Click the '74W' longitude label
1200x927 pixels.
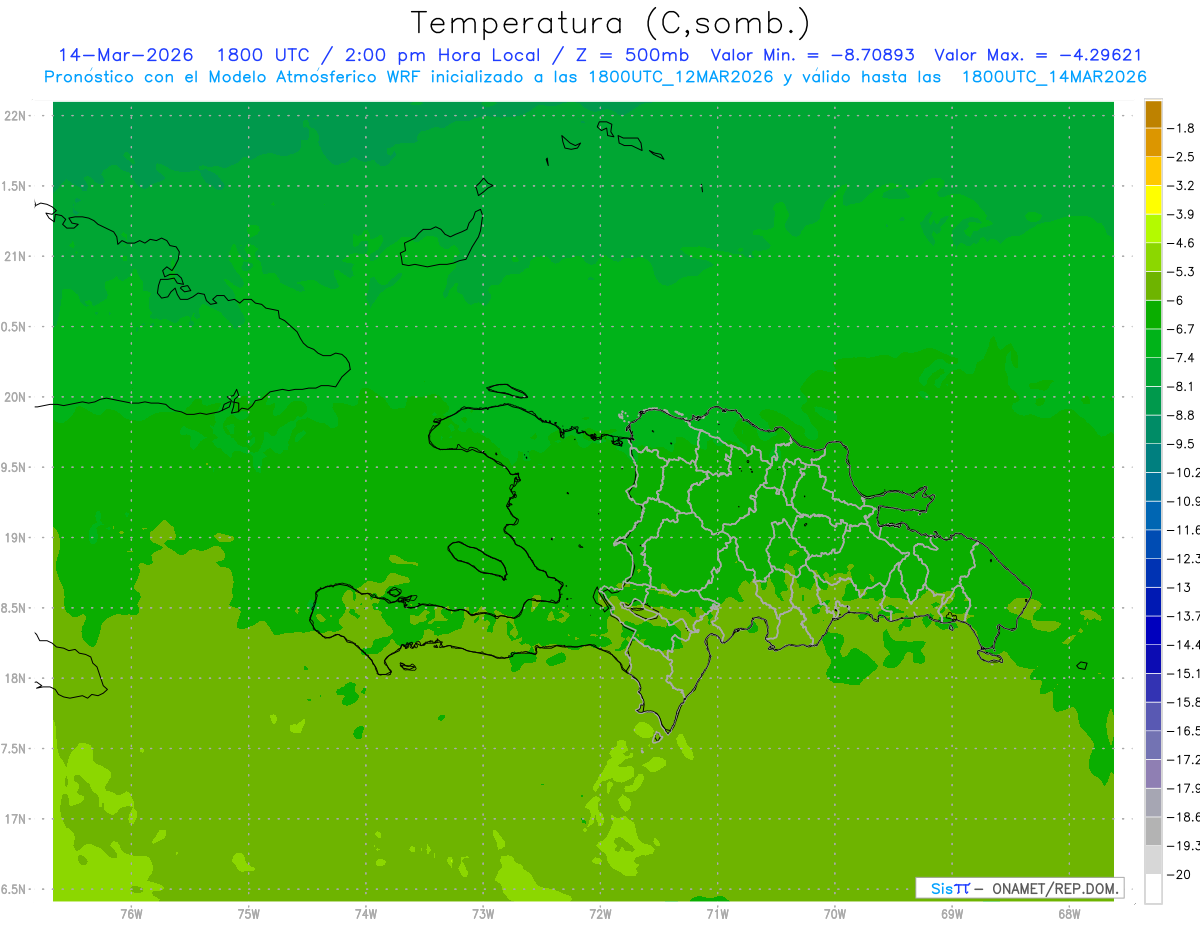coord(366,914)
